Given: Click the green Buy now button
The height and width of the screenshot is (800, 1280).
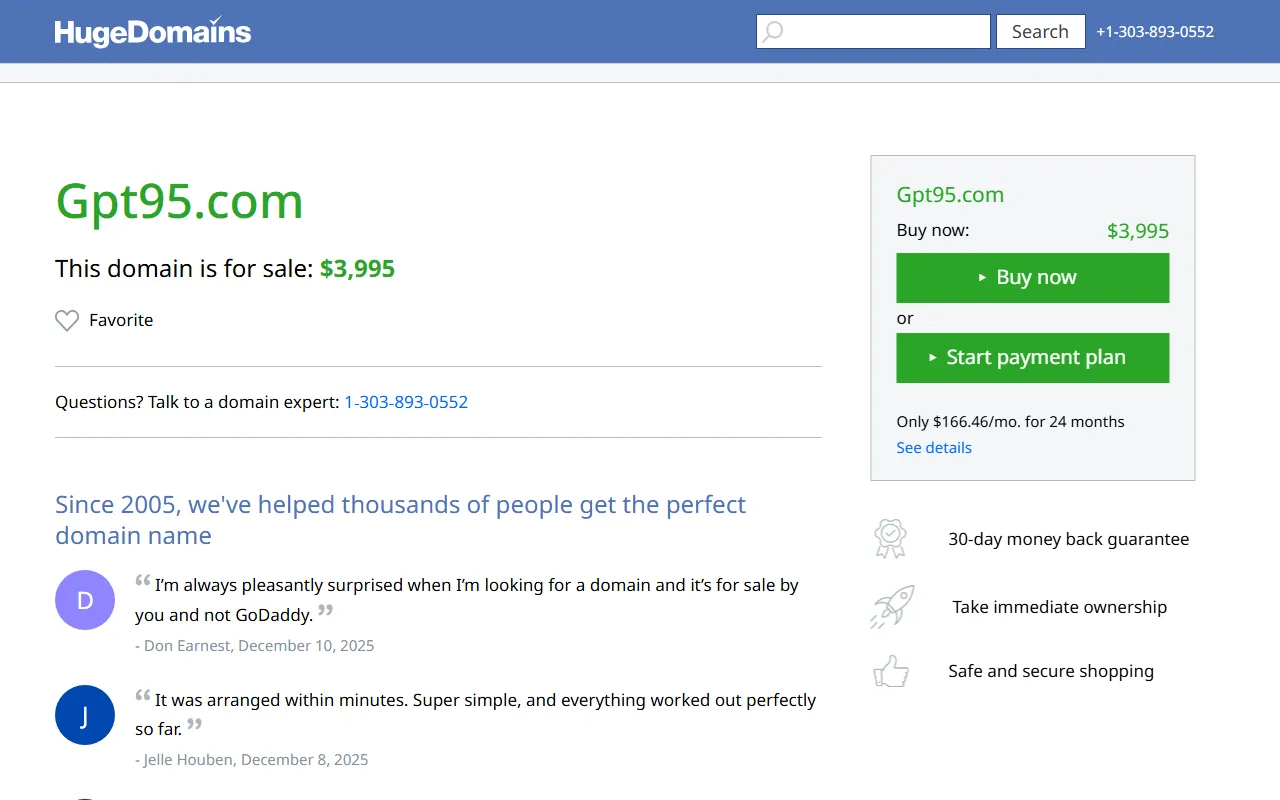Looking at the screenshot, I should (1032, 278).
